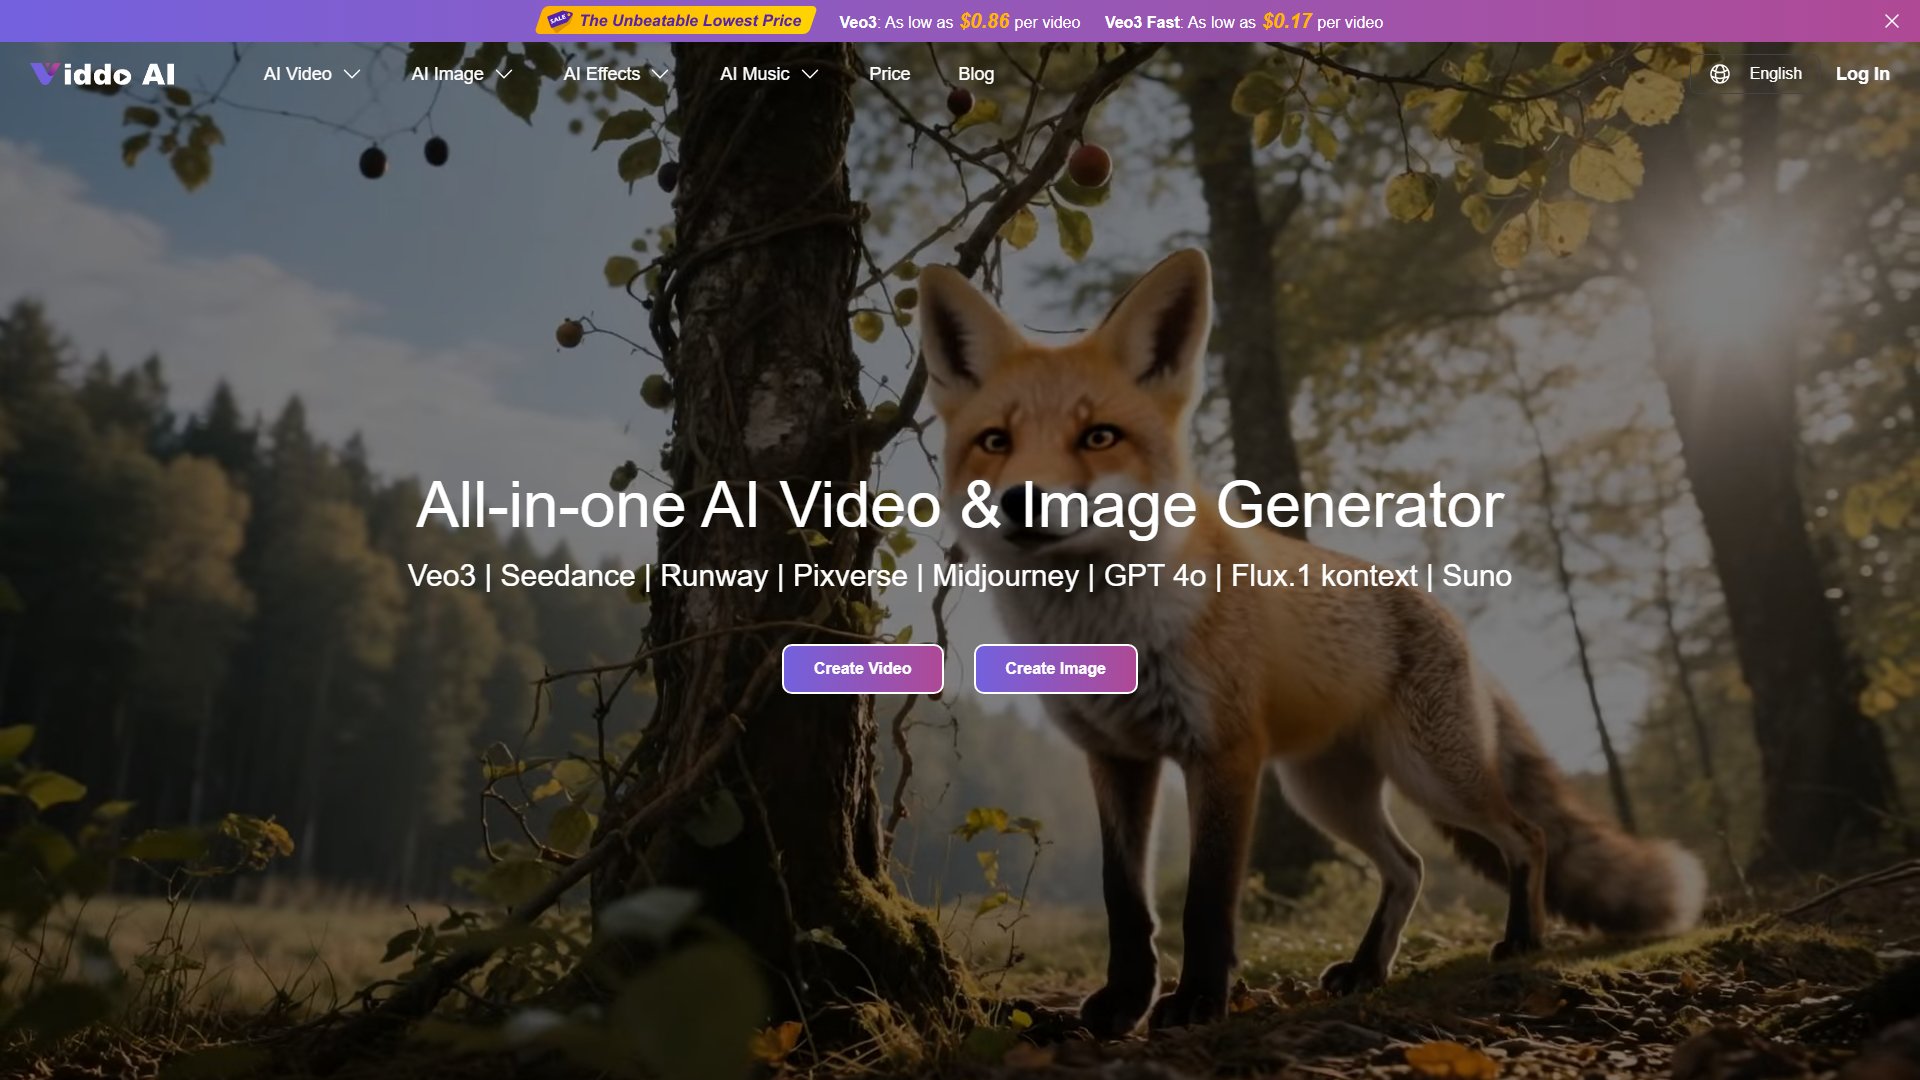Click the Veo3 Fast $0.17 per video offer

coord(1243,21)
